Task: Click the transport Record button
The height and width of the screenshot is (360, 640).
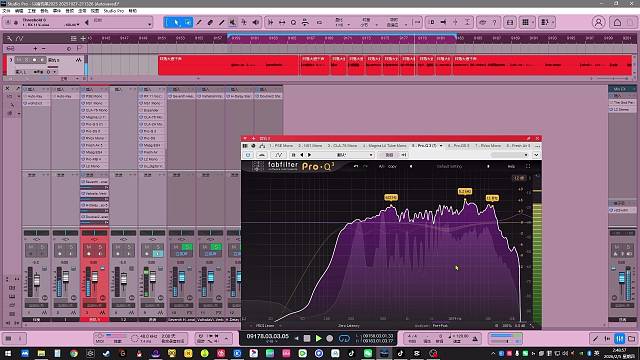Action: click(329, 338)
